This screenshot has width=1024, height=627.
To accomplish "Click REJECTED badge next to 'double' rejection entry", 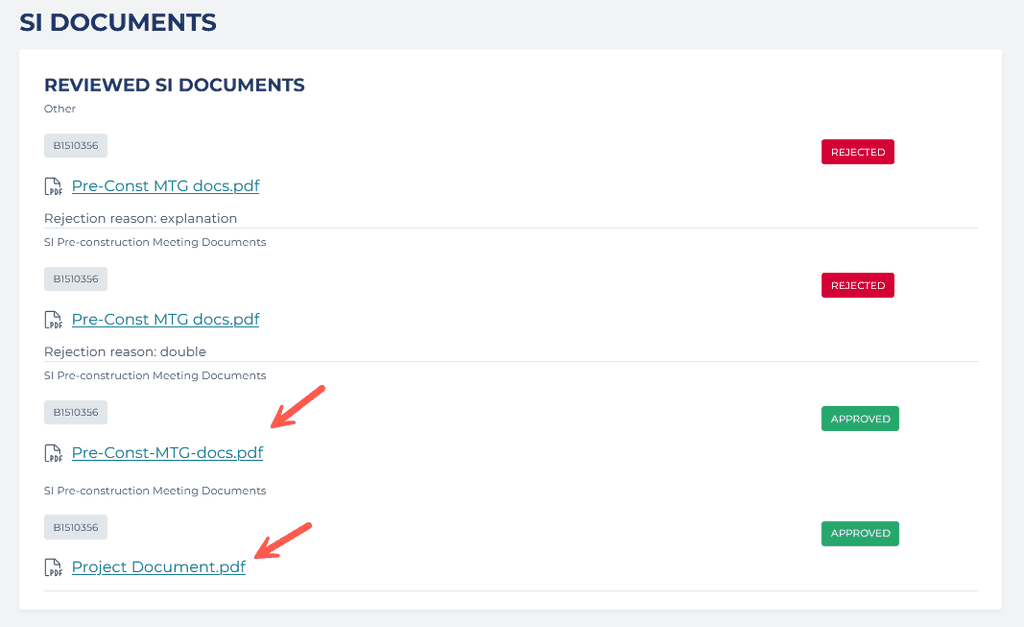I will click(857, 285).
